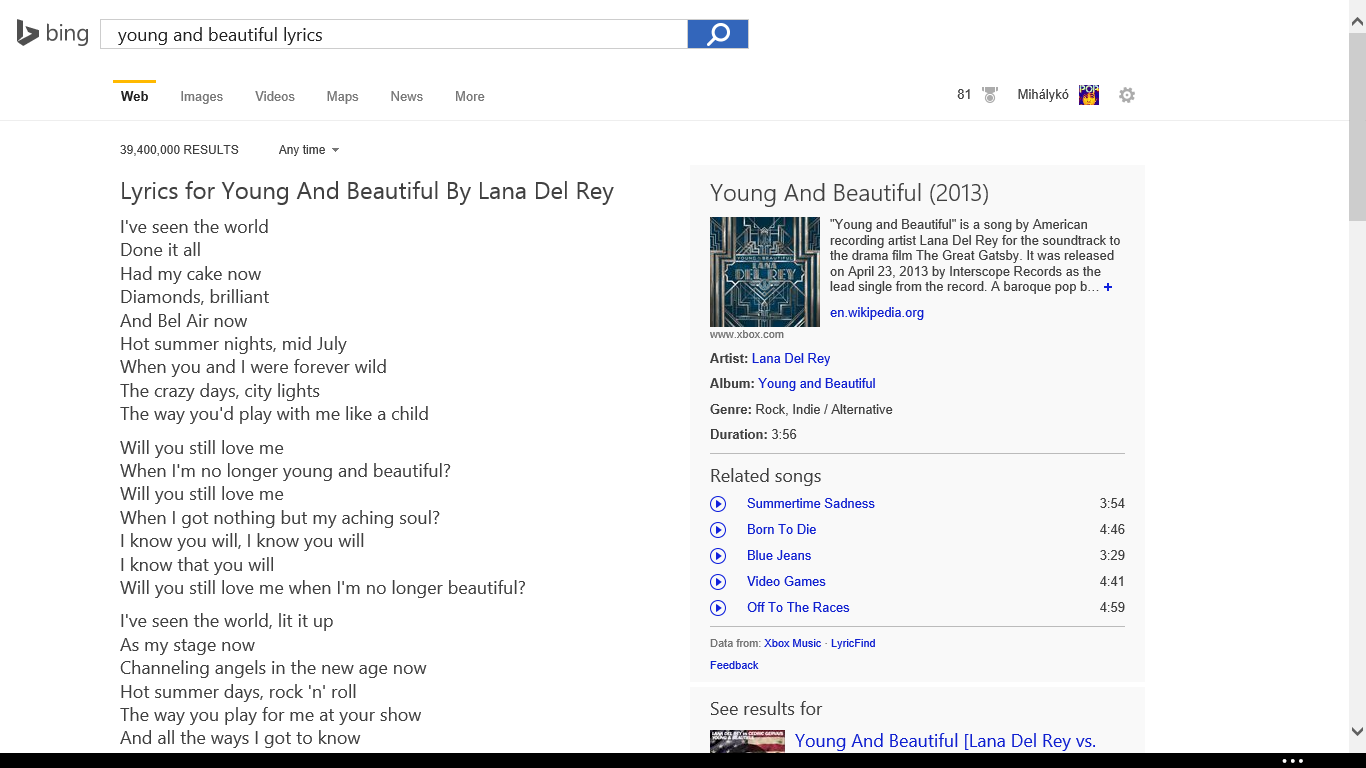Click the Genre: Rock, Indie / Alternative text

point(801,410)
